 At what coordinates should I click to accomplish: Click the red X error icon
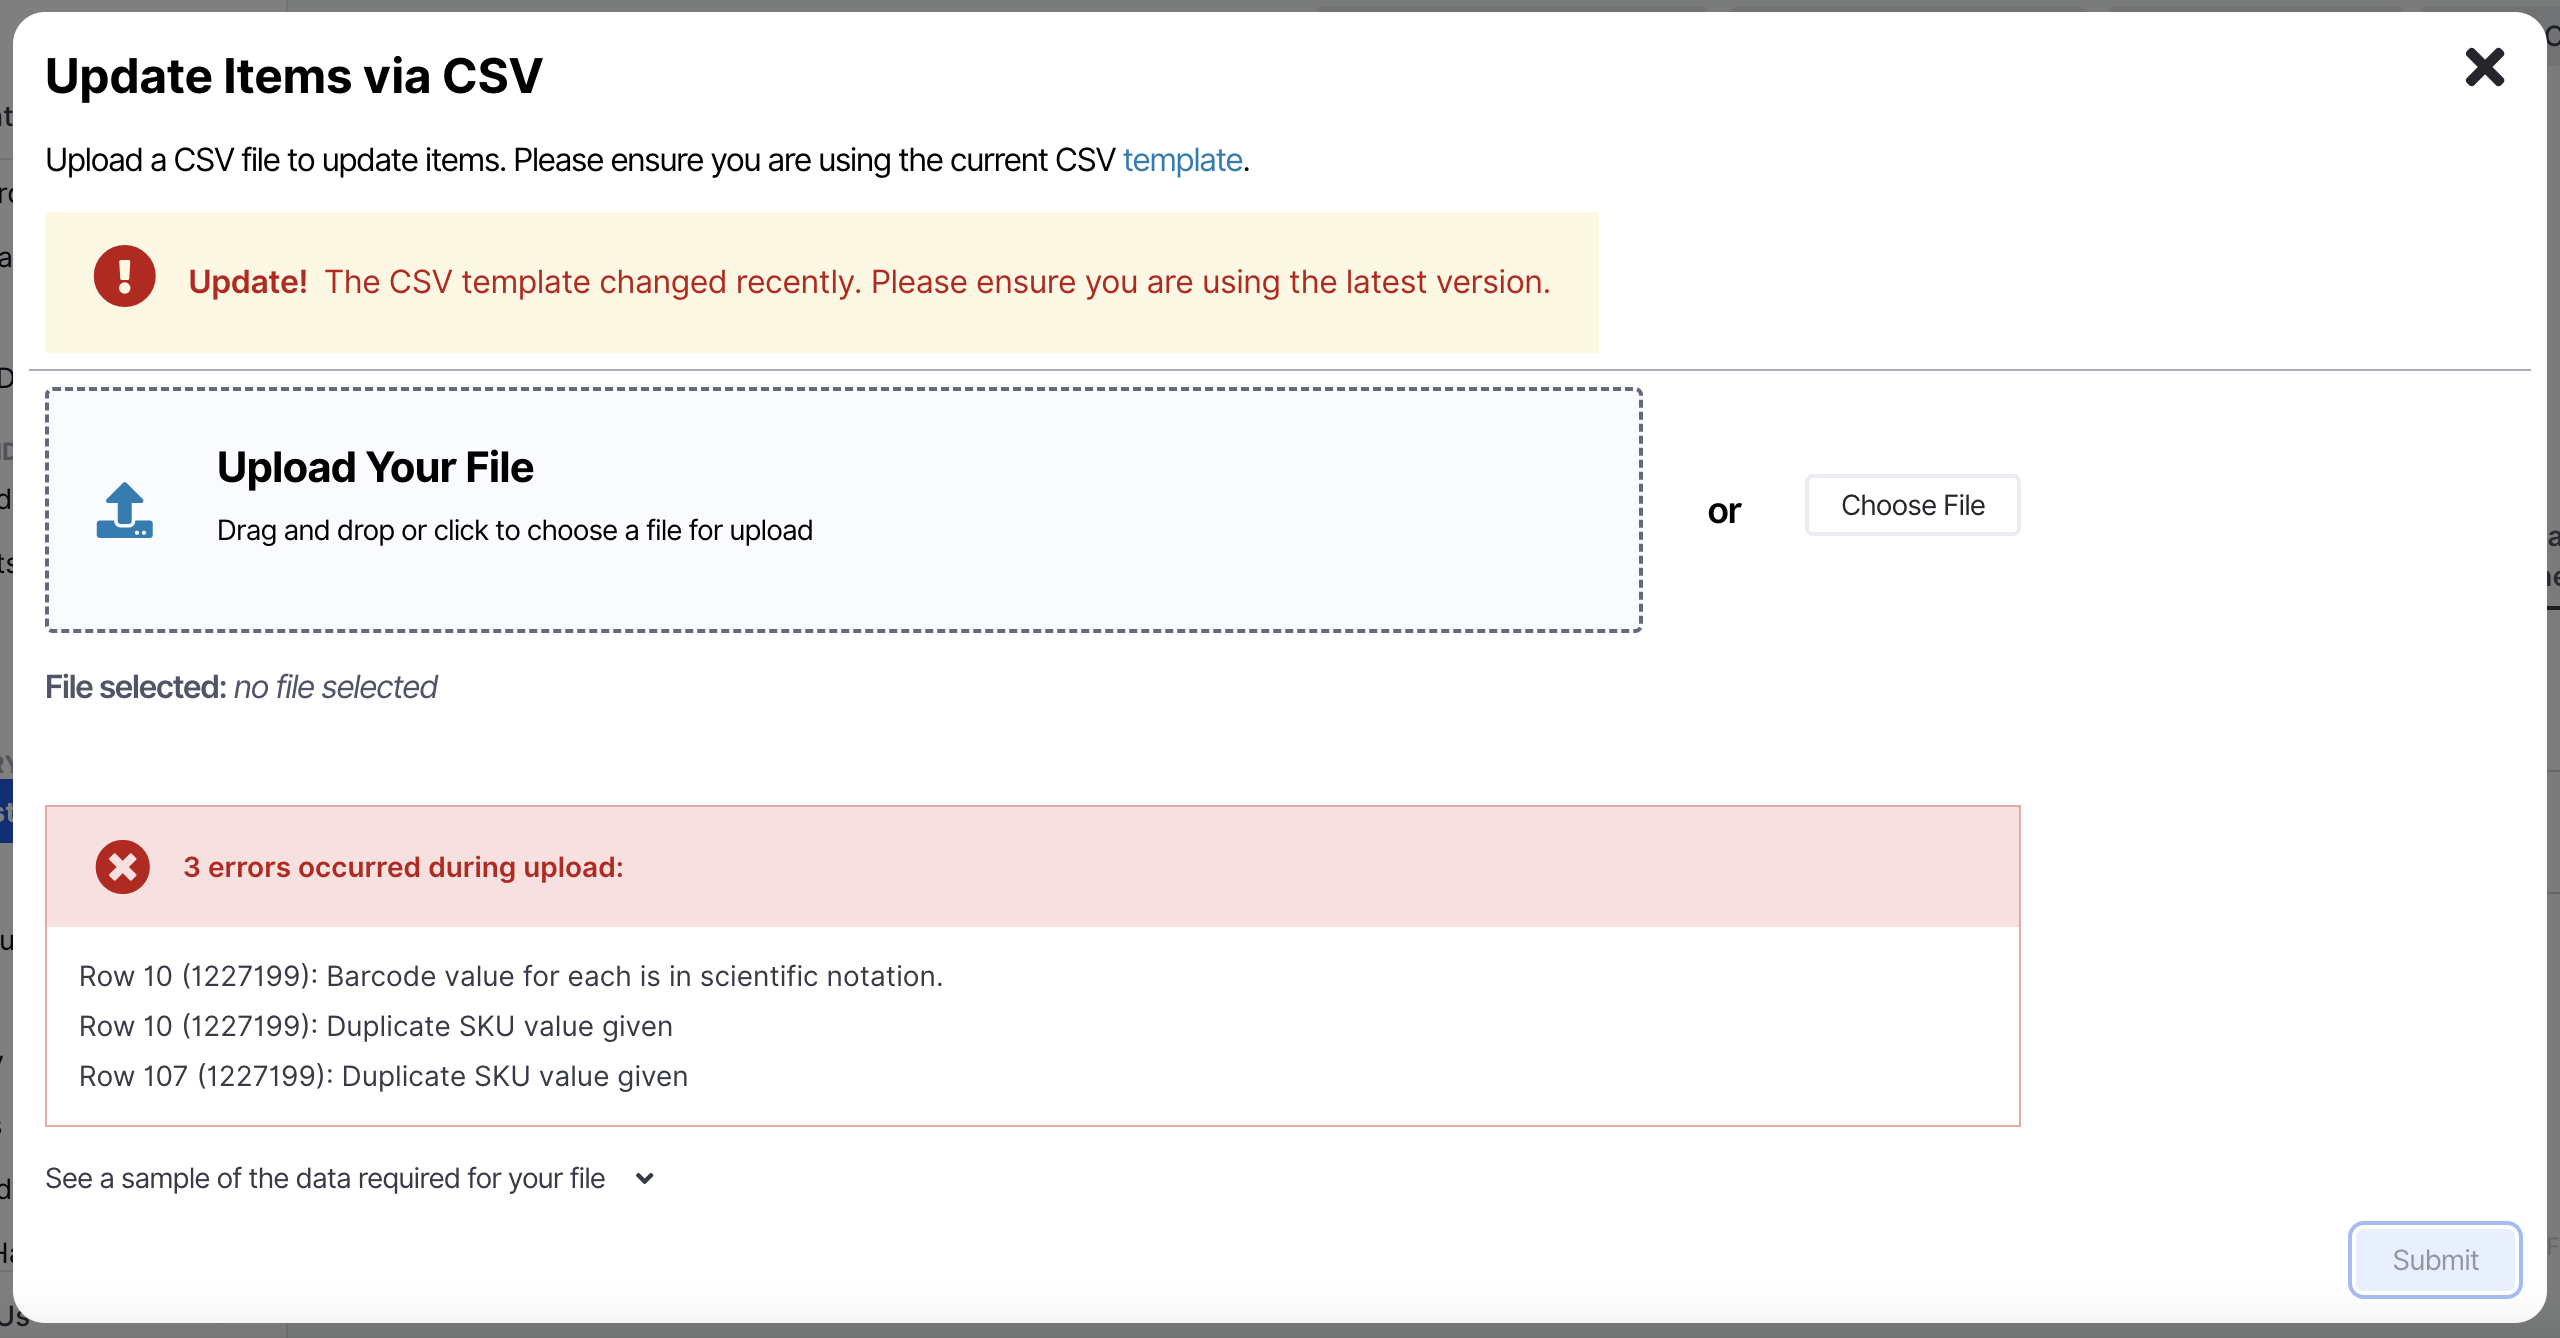tap(123, 866)
